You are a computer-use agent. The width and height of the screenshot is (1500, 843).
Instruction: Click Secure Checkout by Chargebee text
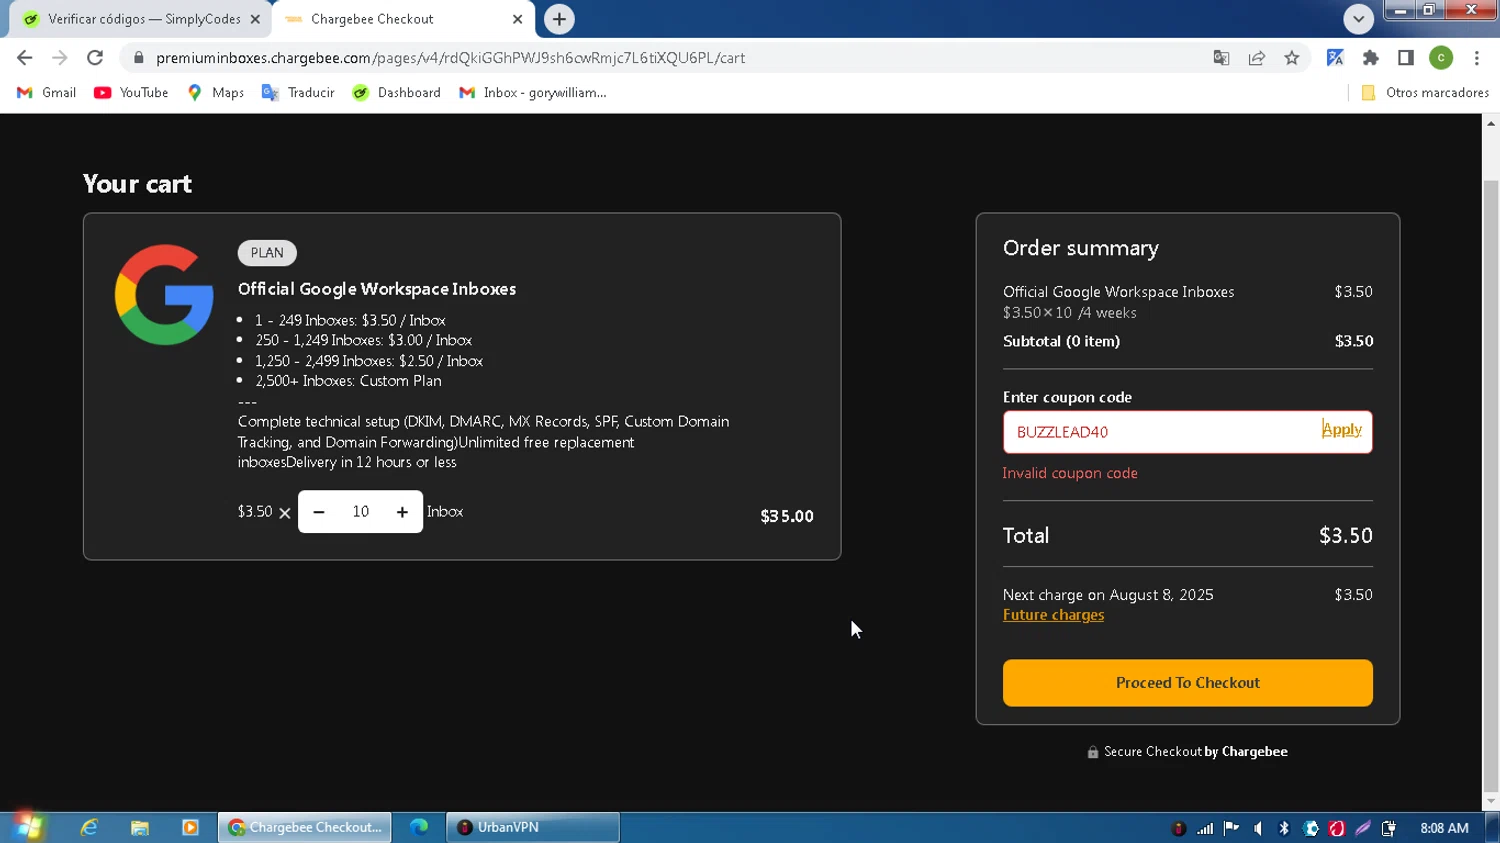tap(1195, 752)
